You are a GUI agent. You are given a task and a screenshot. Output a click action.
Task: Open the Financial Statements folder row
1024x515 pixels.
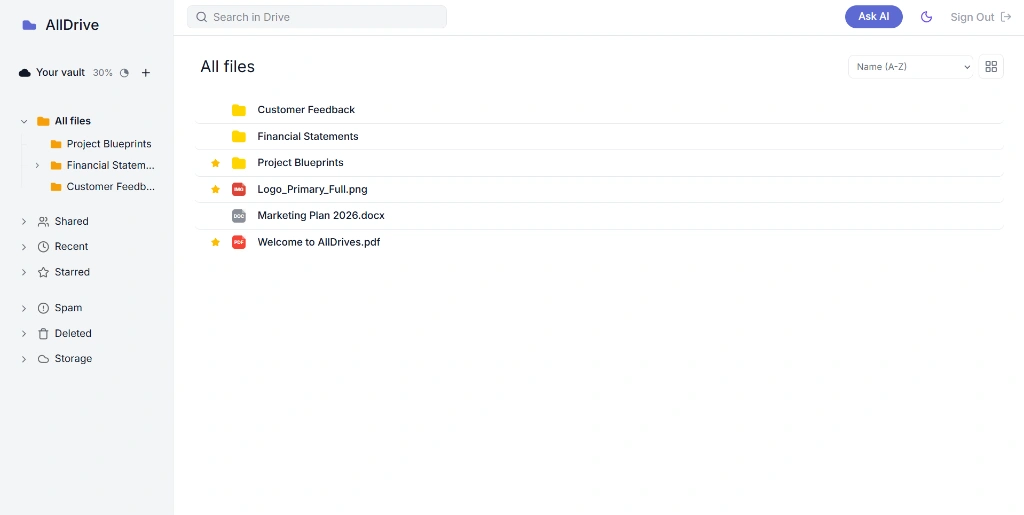coord(599,136)
